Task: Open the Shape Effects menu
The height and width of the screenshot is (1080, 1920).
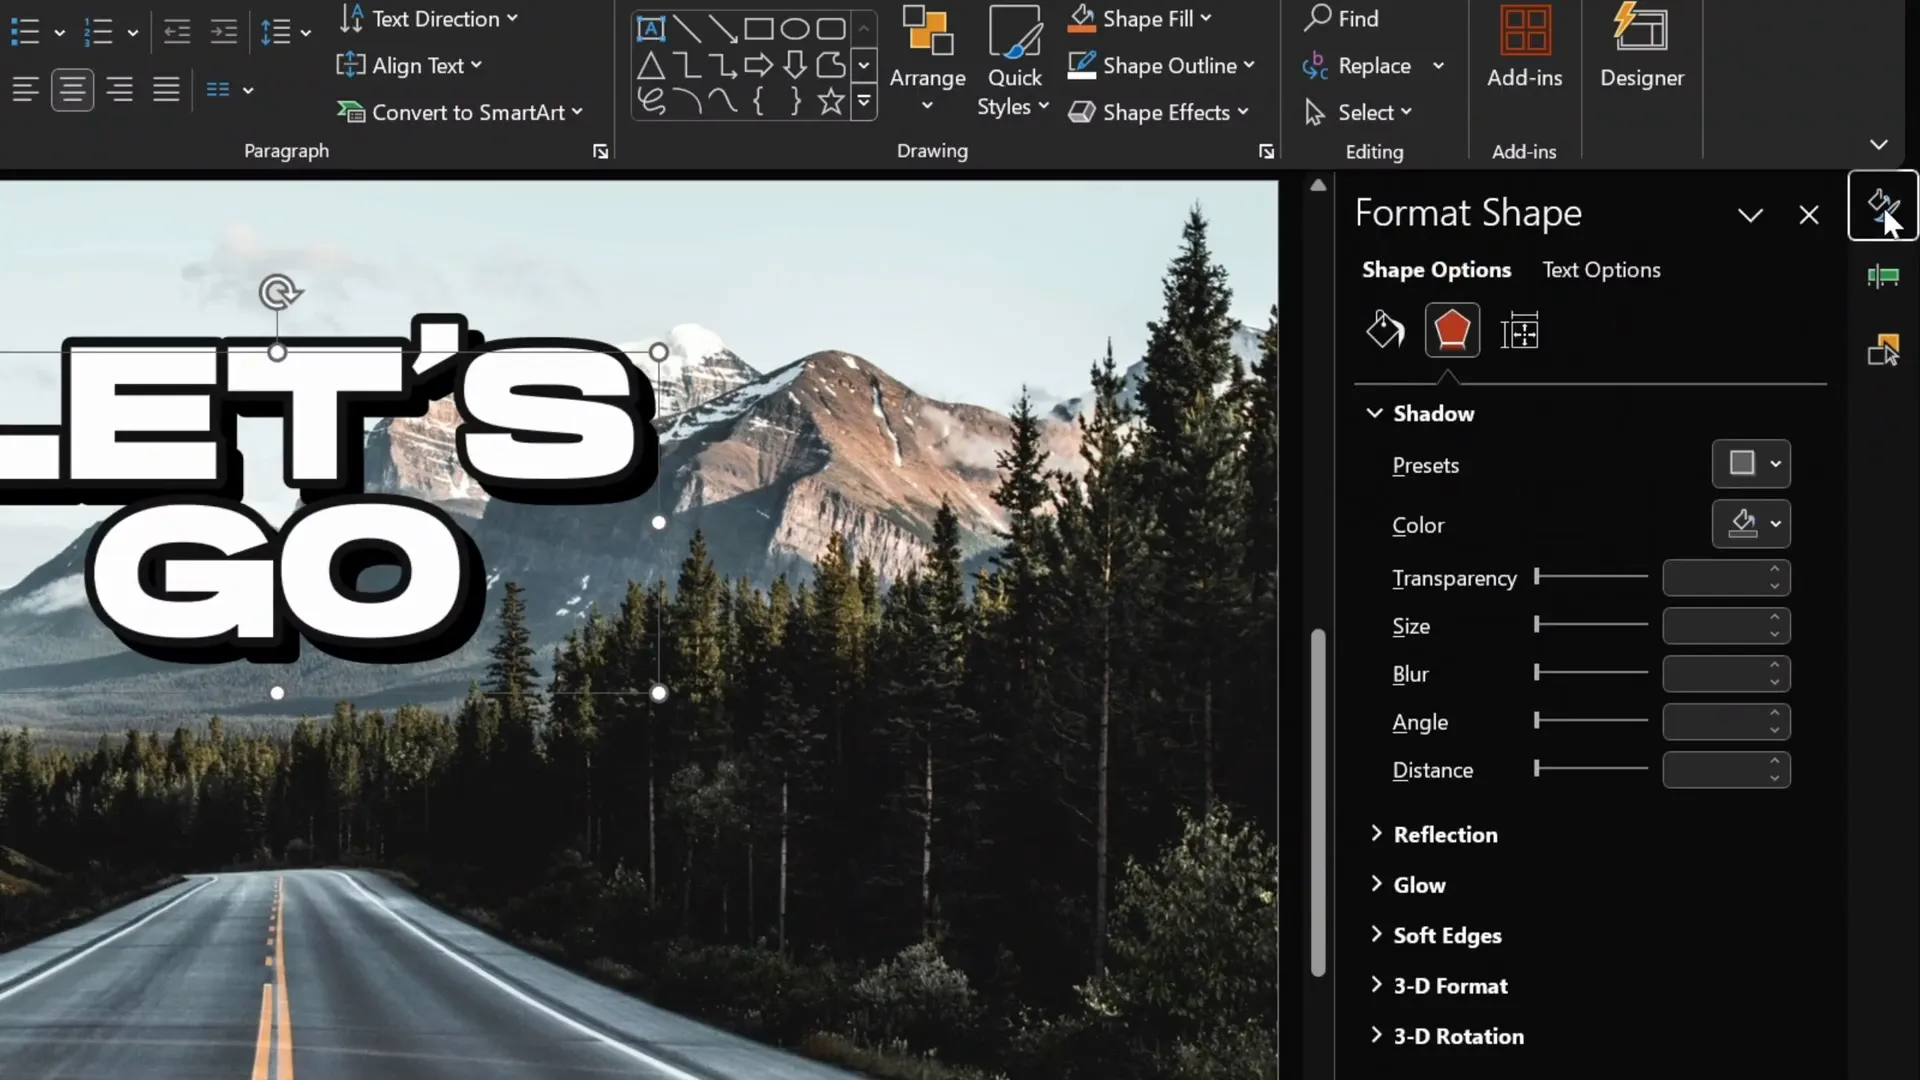Action: tap(1159, 112)
